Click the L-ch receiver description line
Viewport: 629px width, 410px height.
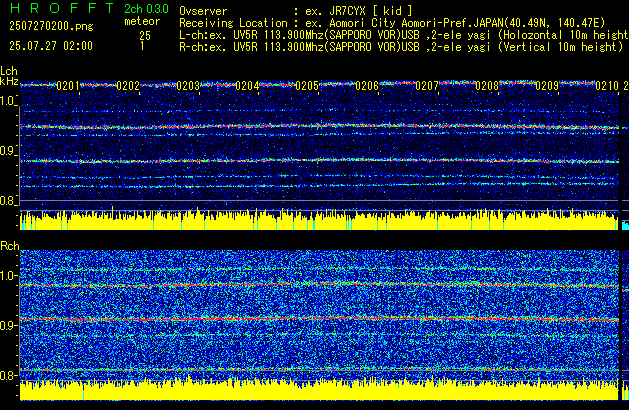click(404, 35)
